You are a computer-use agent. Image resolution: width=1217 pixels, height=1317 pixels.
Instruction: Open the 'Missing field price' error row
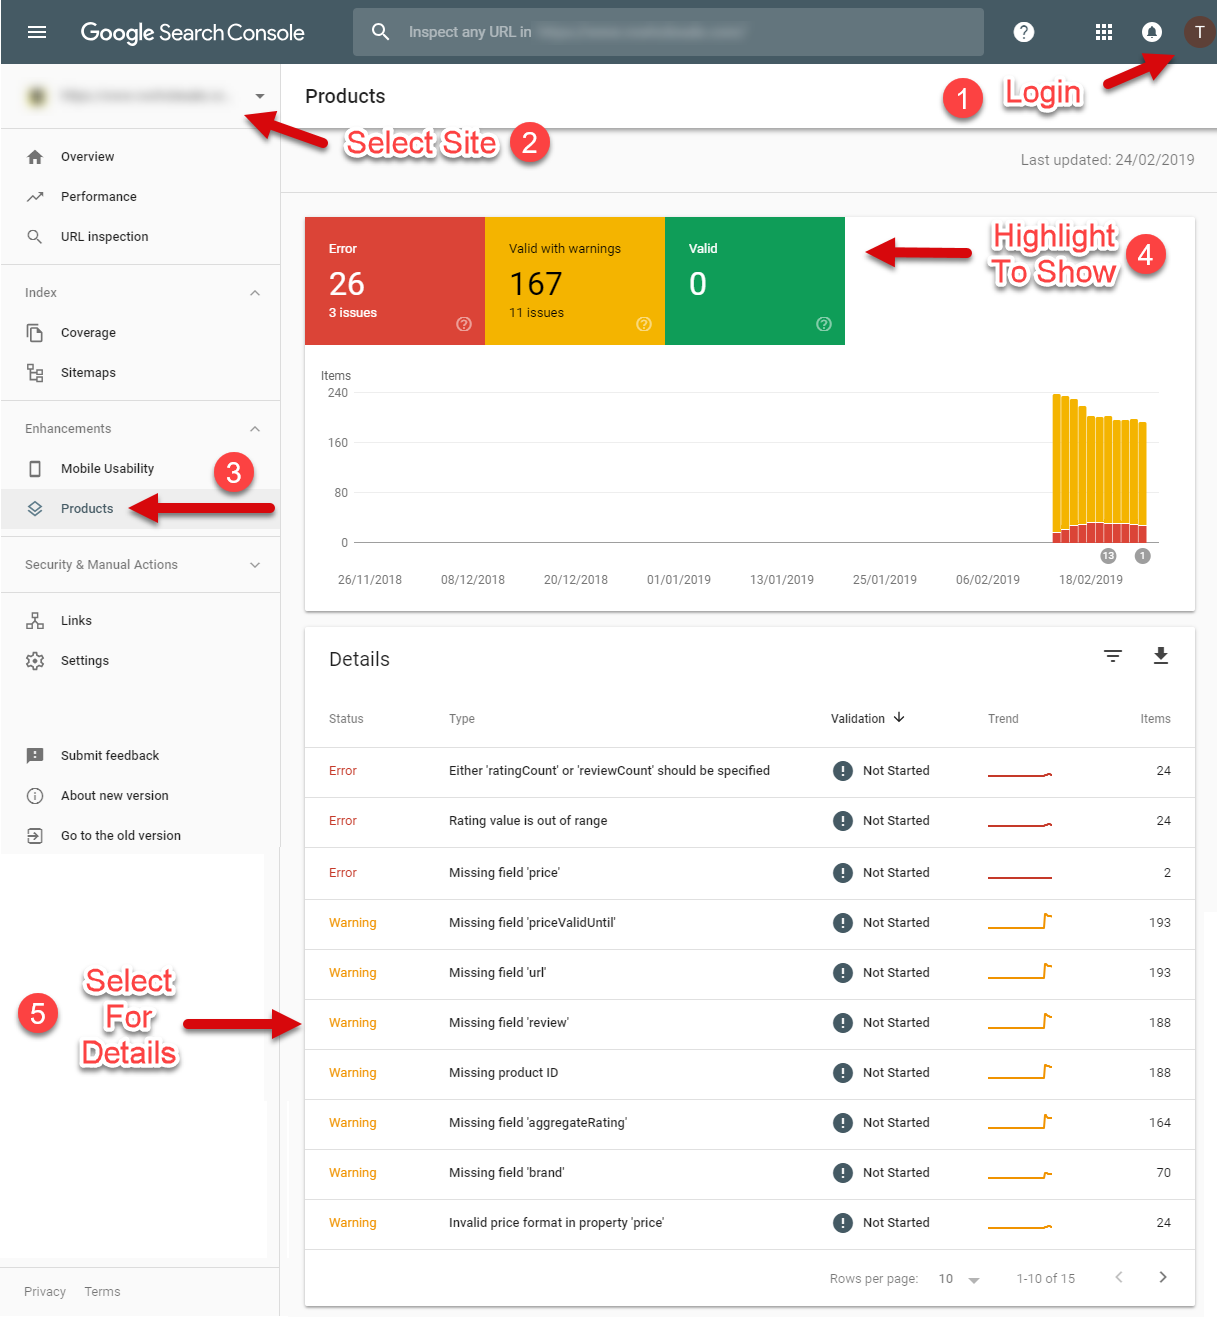coord(750,873)
